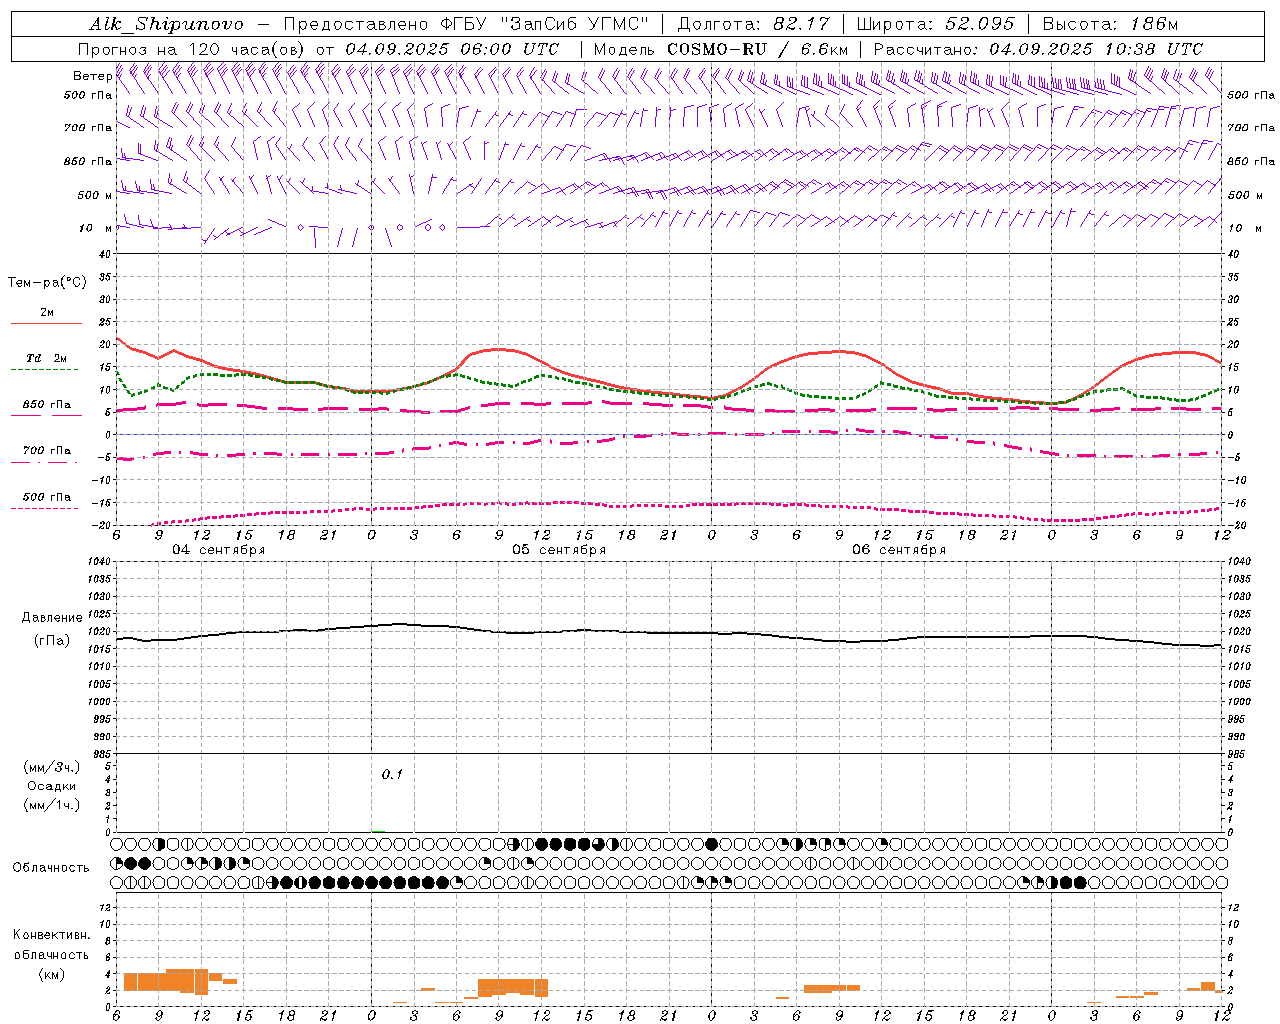Click the '06 сентября' date label
Screen dimensions: 1280x1024
[x=899, y=550]
